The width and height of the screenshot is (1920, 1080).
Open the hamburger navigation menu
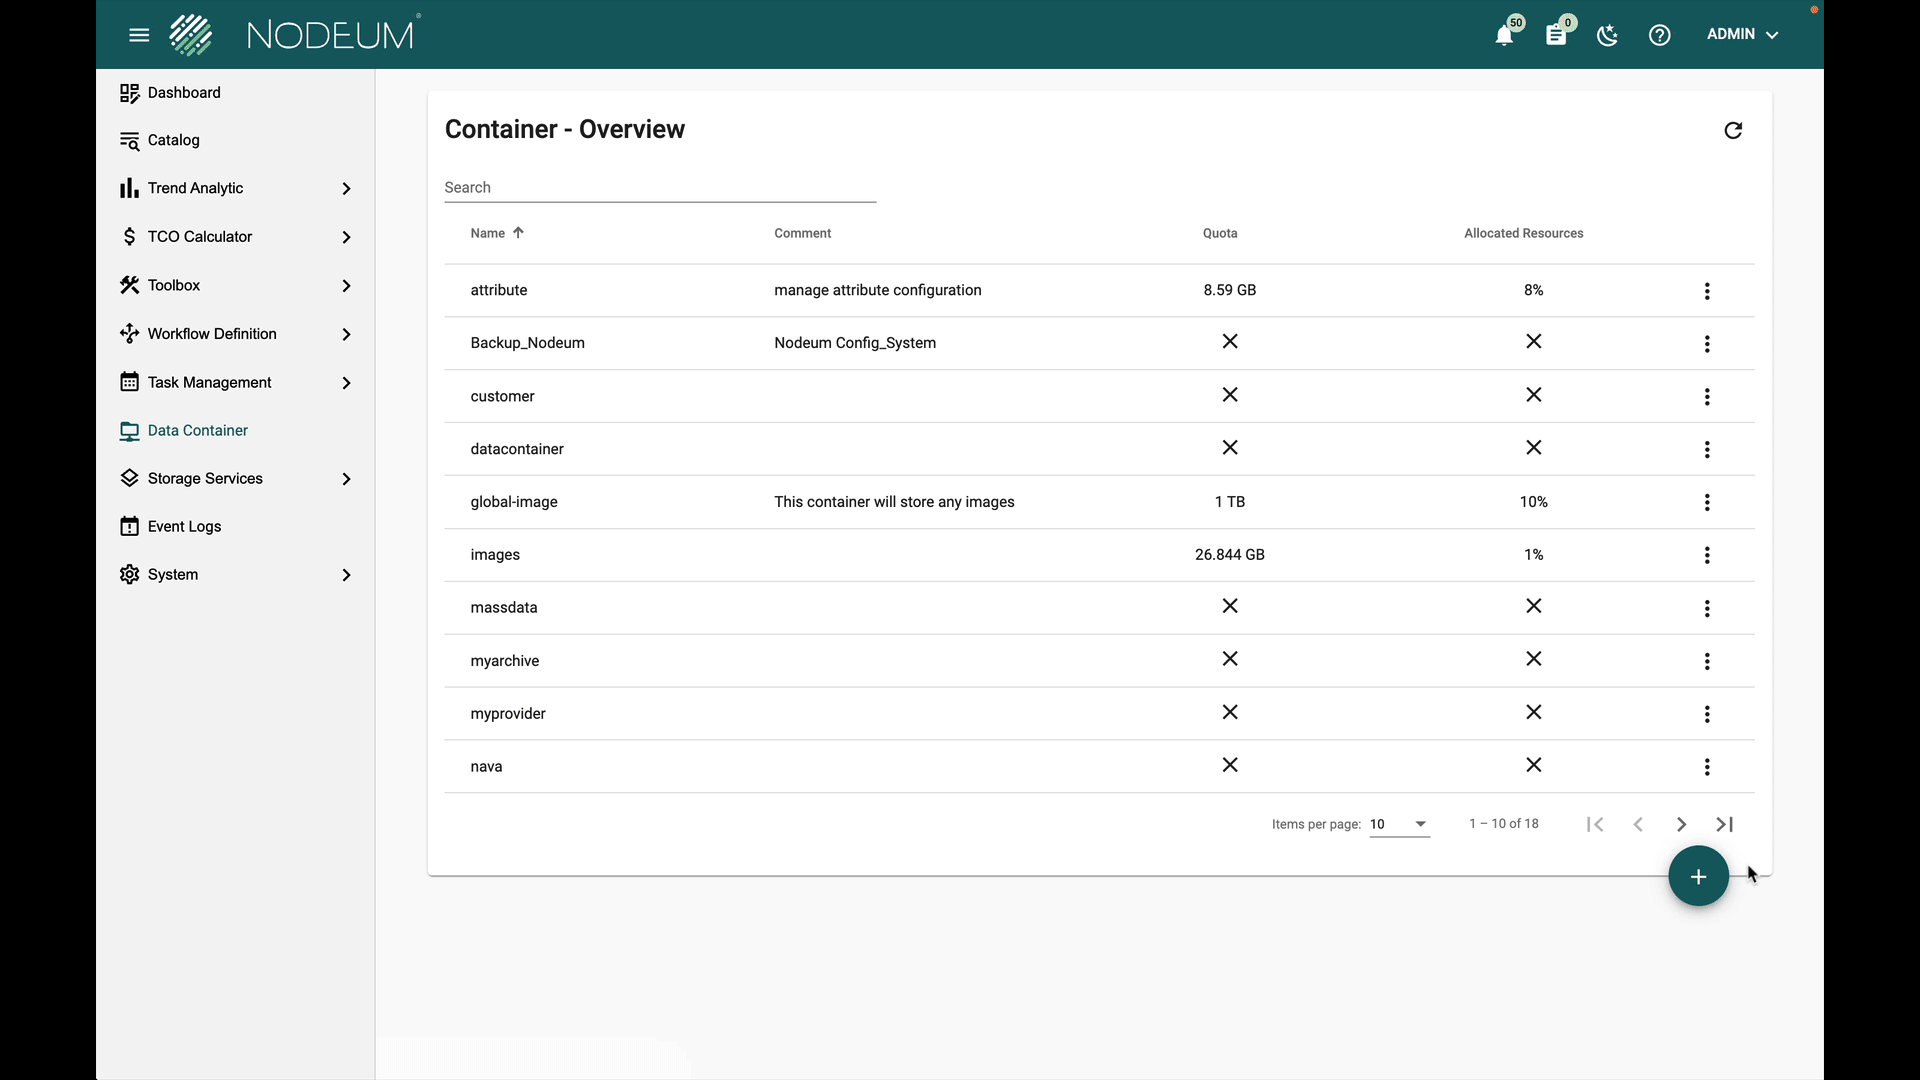click(x=139, y=35)
